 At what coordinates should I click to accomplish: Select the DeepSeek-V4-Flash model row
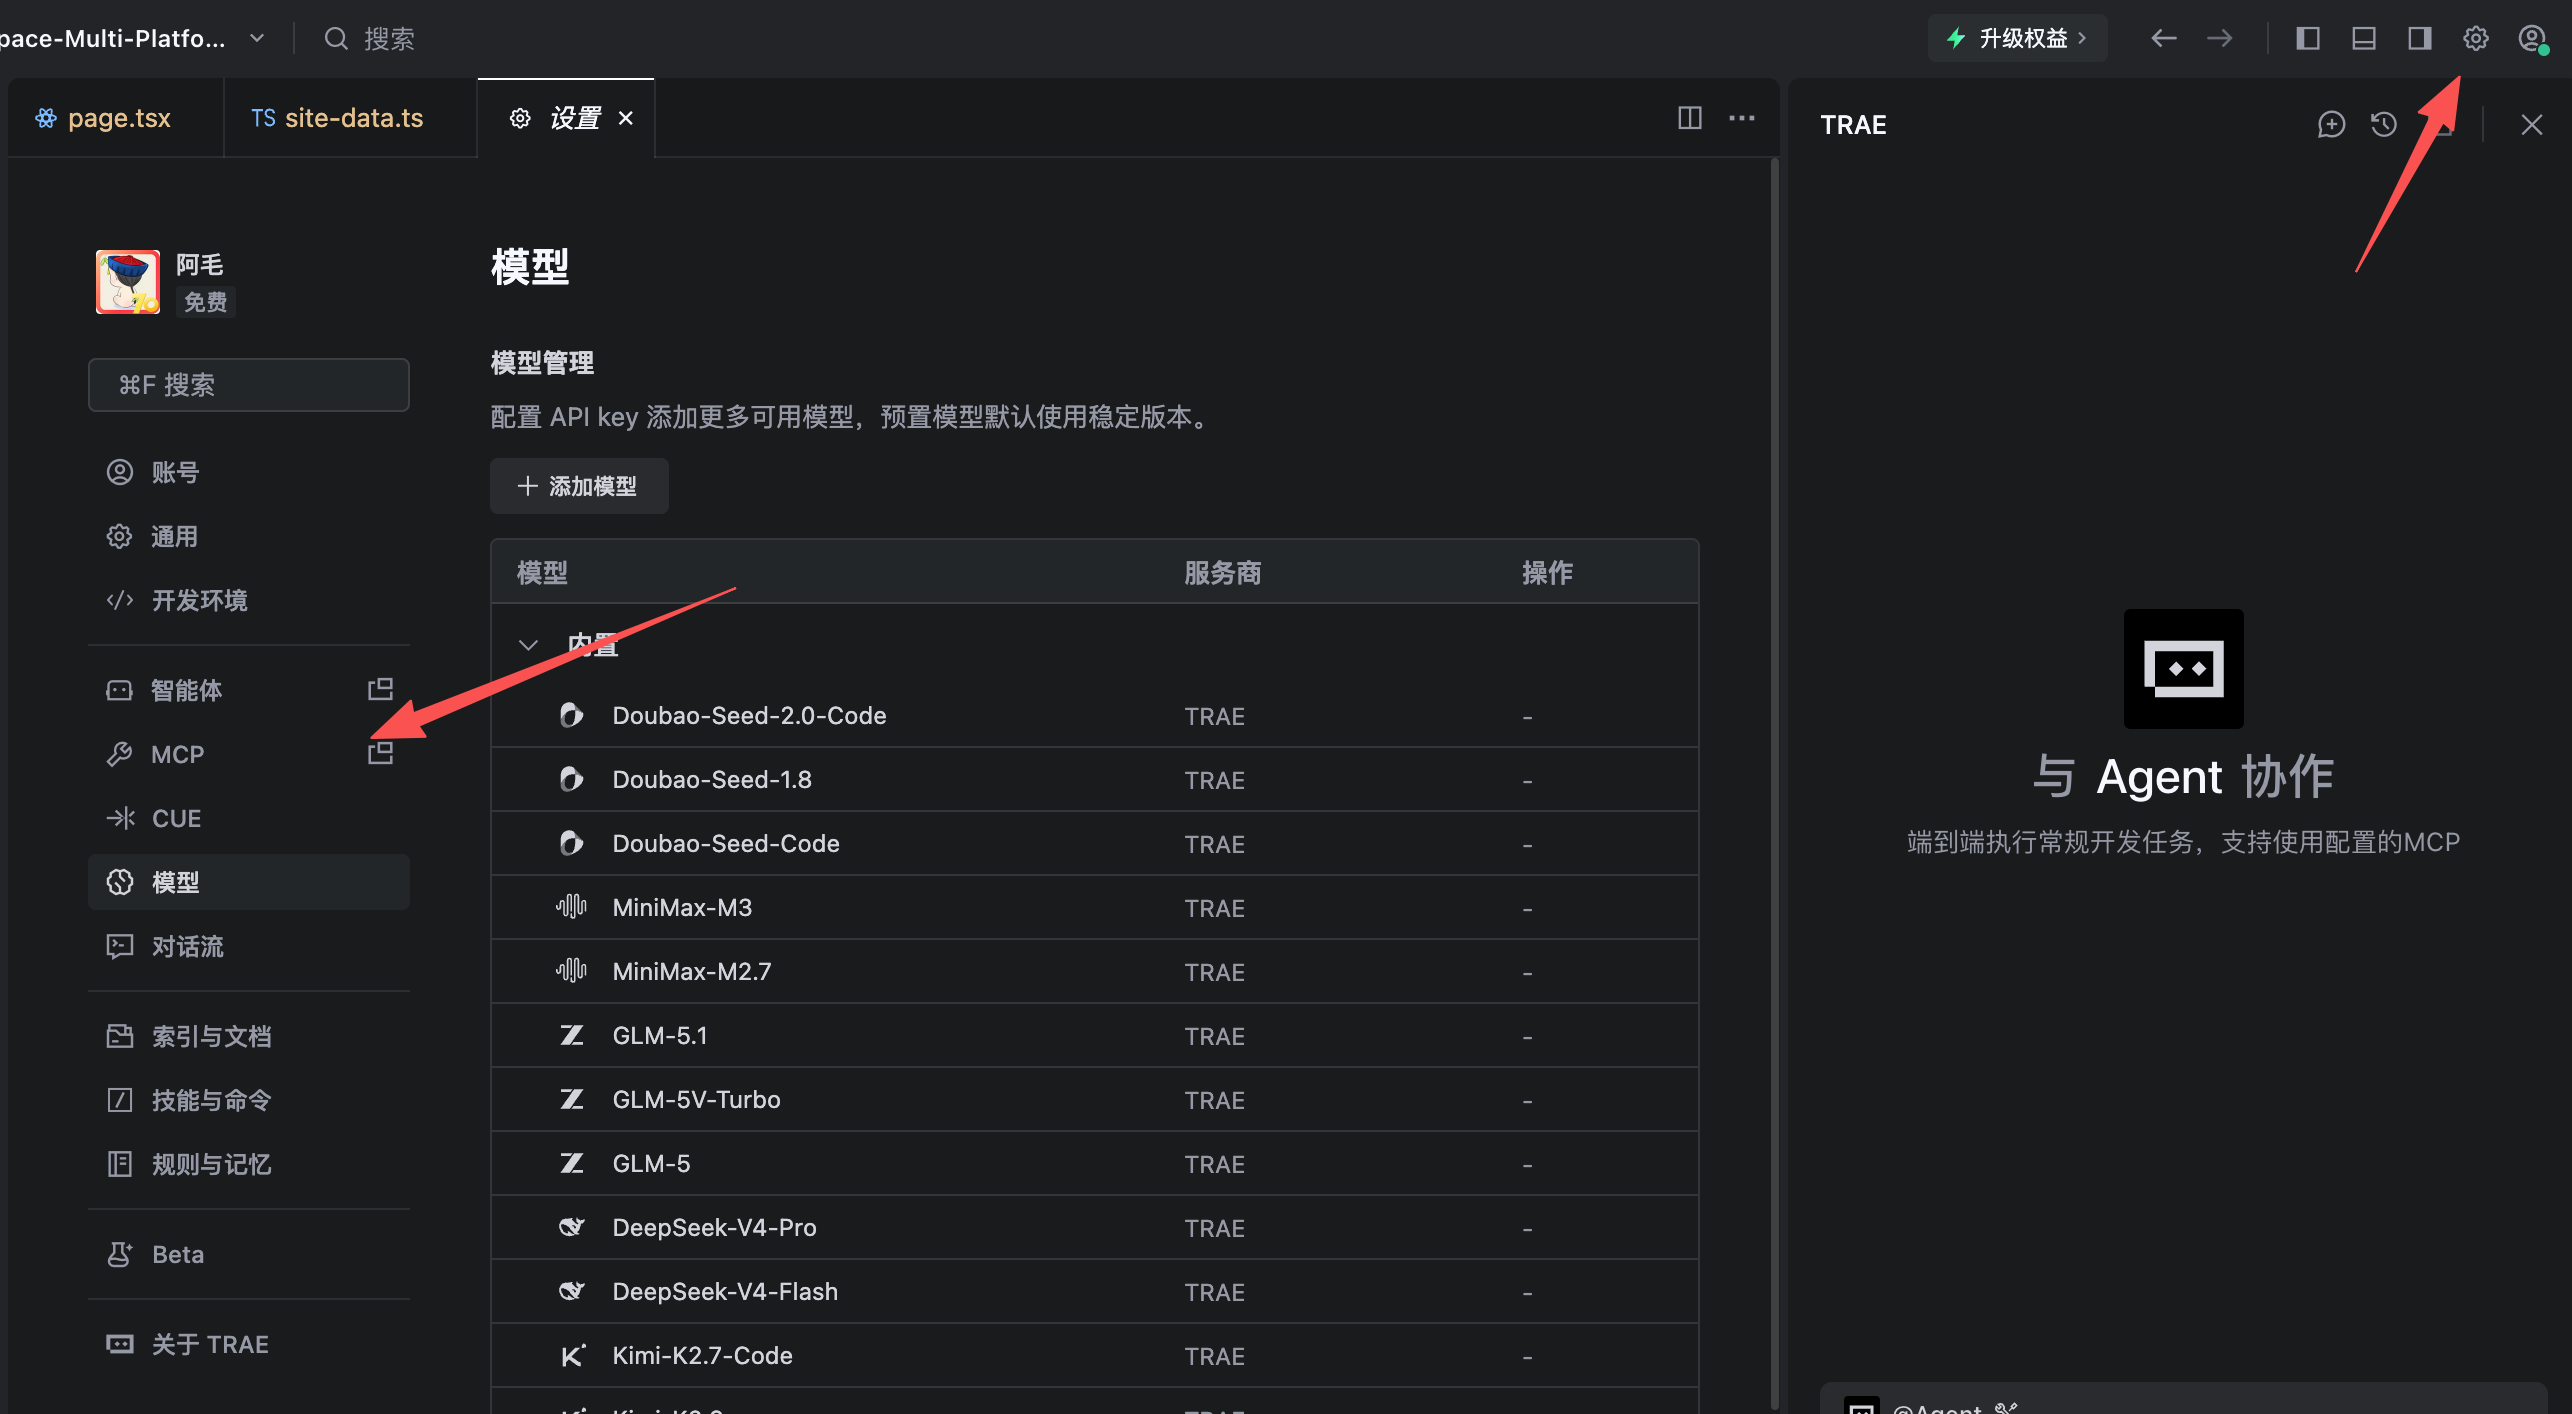(x=1095, y=1292)
